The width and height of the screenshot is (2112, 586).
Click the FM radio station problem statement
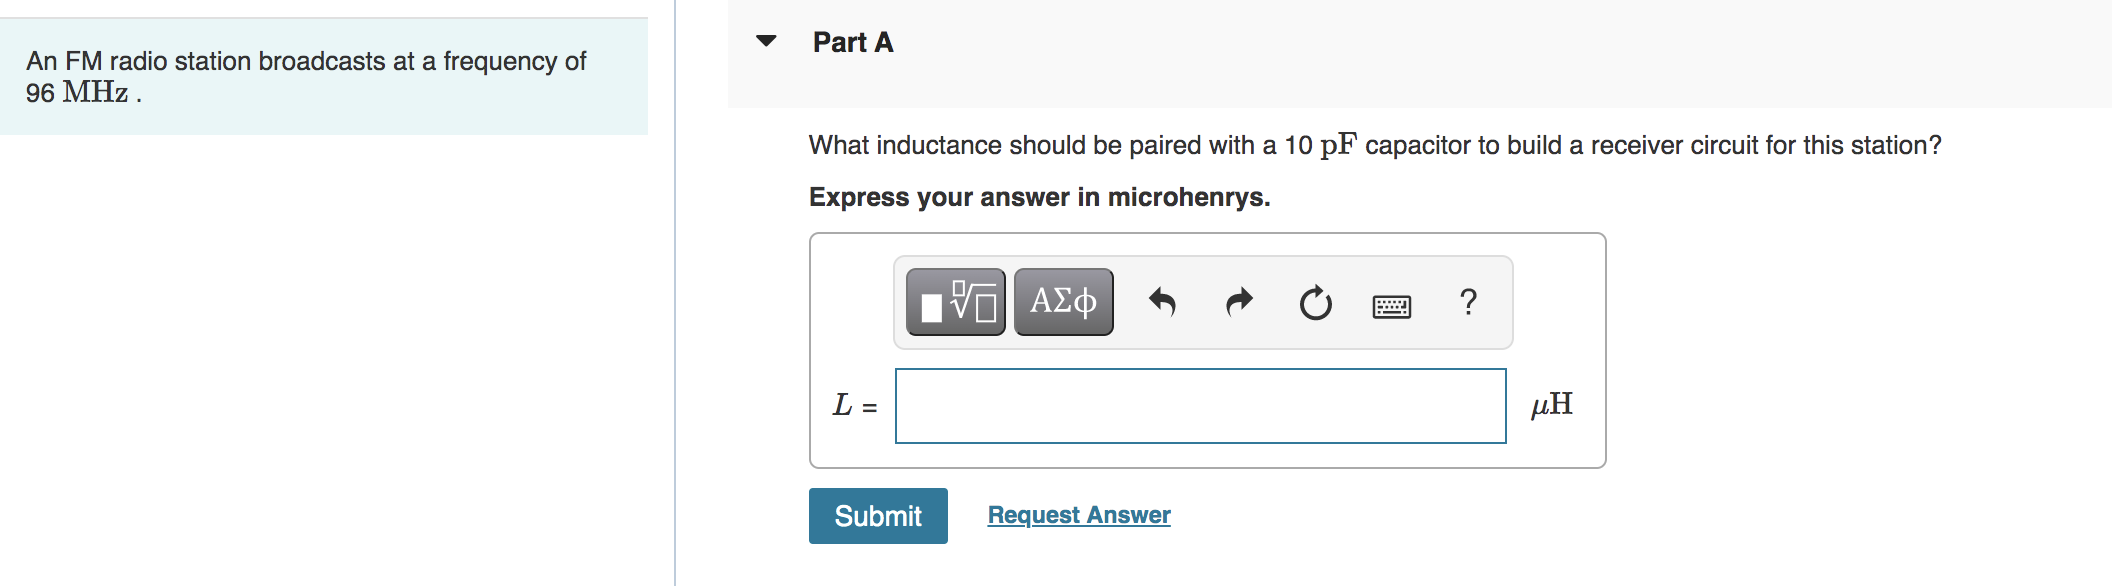[x=306, y=76]
